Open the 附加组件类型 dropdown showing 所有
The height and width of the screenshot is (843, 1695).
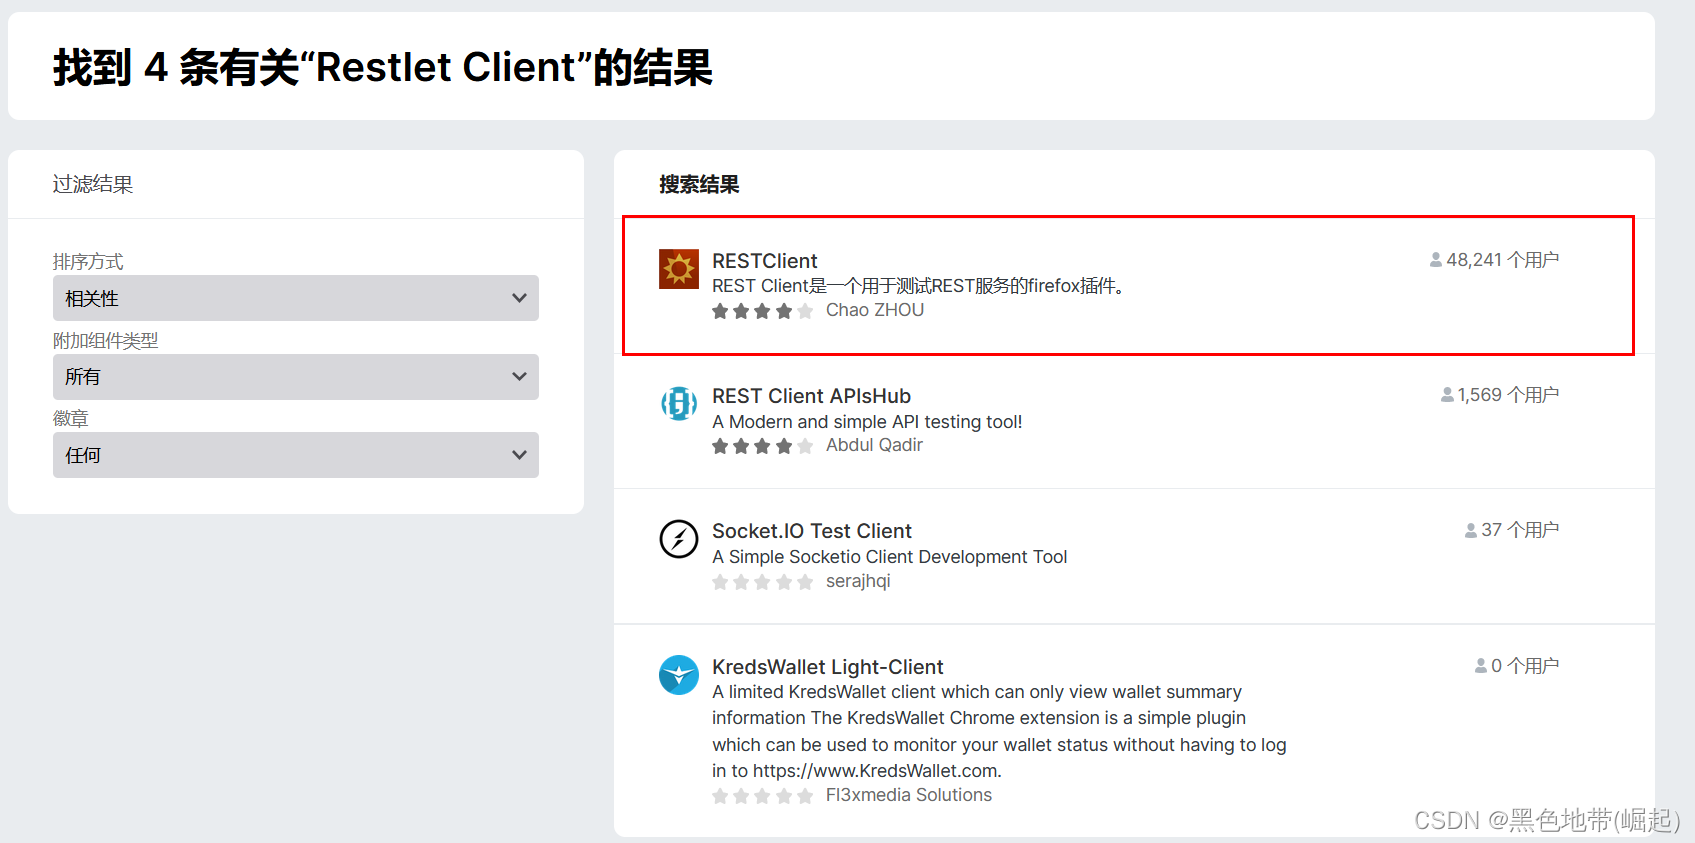point(296,377)
